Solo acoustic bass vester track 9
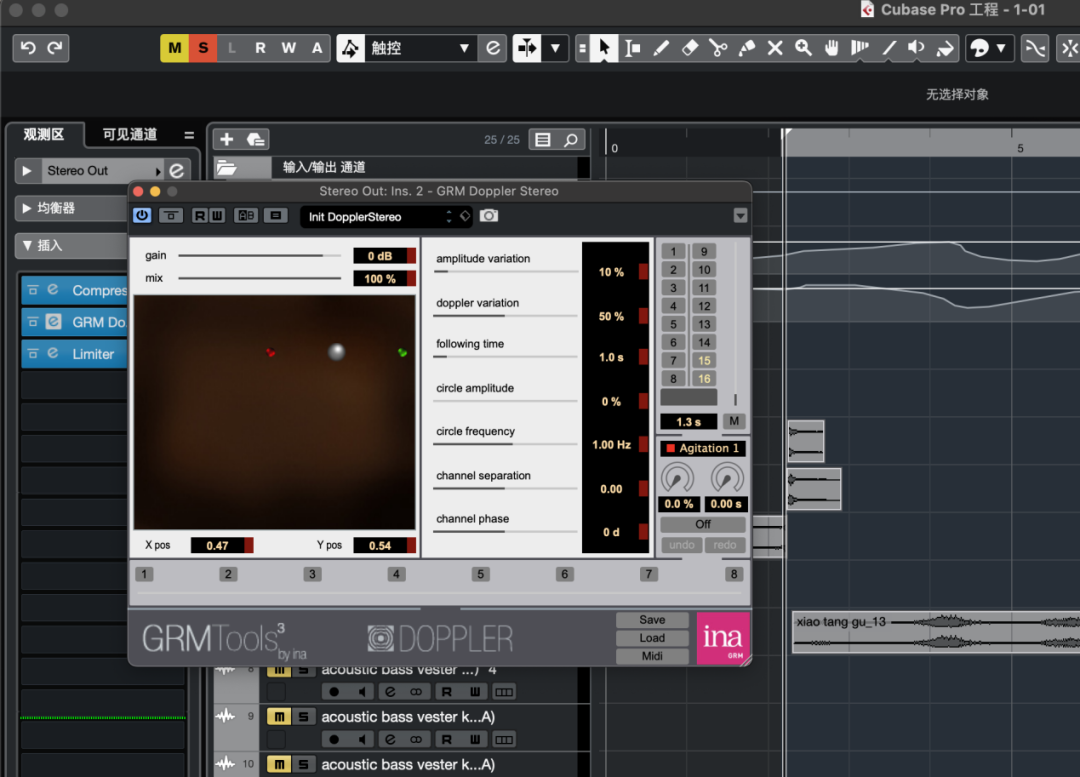Viewport: 1080px width, 777px height. coord(303,716)
